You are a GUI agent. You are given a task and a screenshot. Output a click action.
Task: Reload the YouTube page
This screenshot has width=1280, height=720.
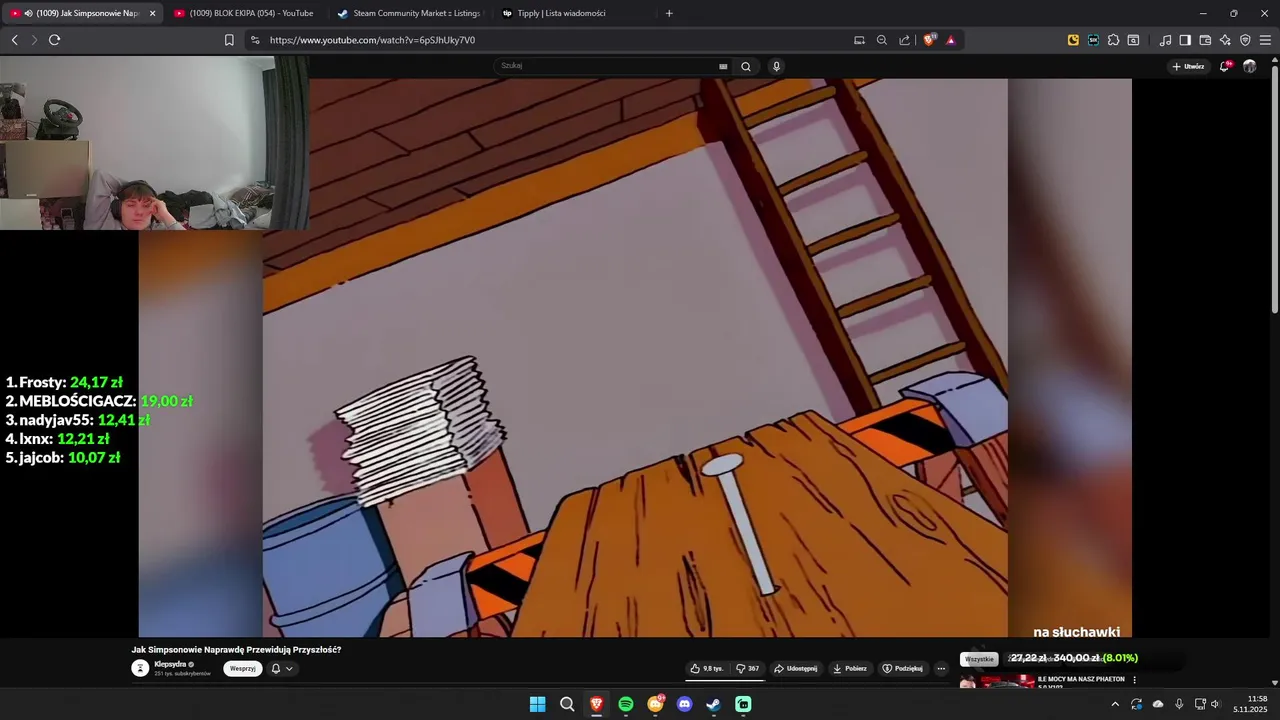54,40
